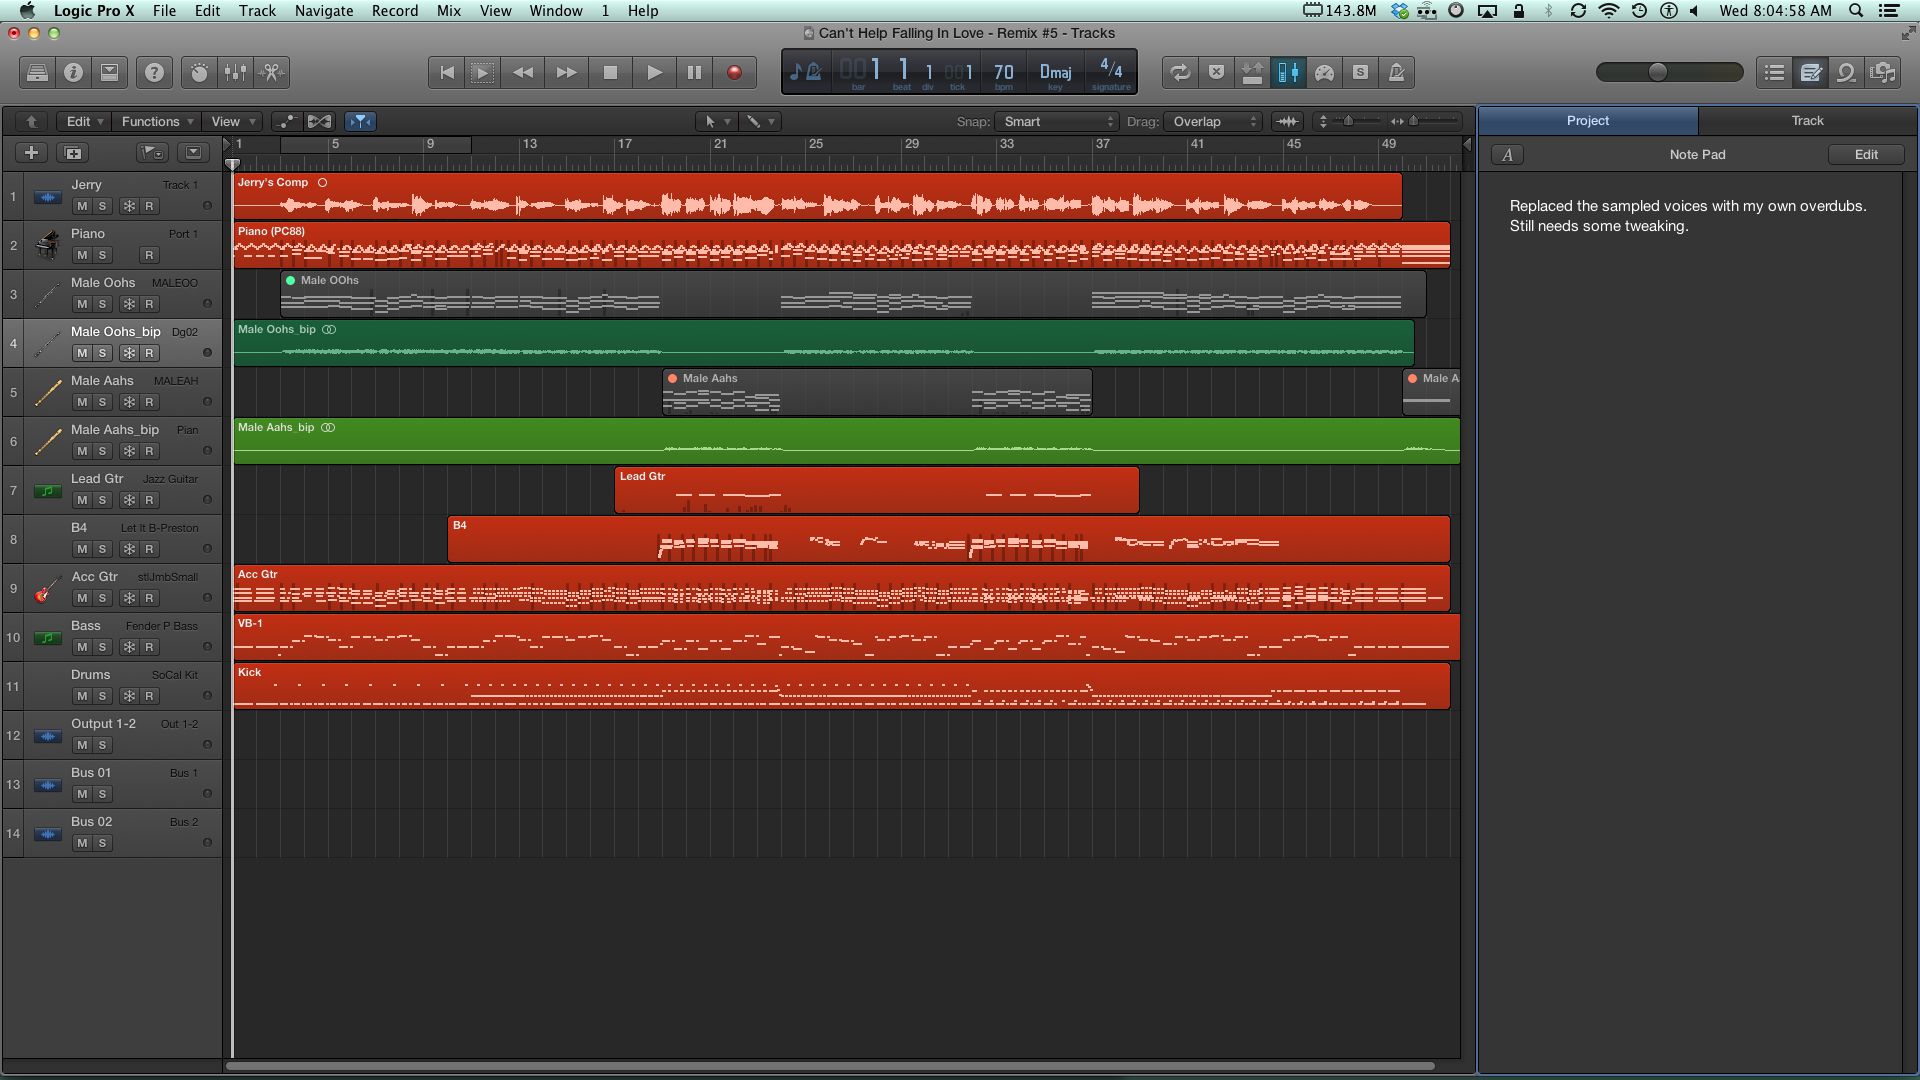The image size is (1920, 1080).
Task: Open Spotlight search in menu bar
Action: 1856,10
